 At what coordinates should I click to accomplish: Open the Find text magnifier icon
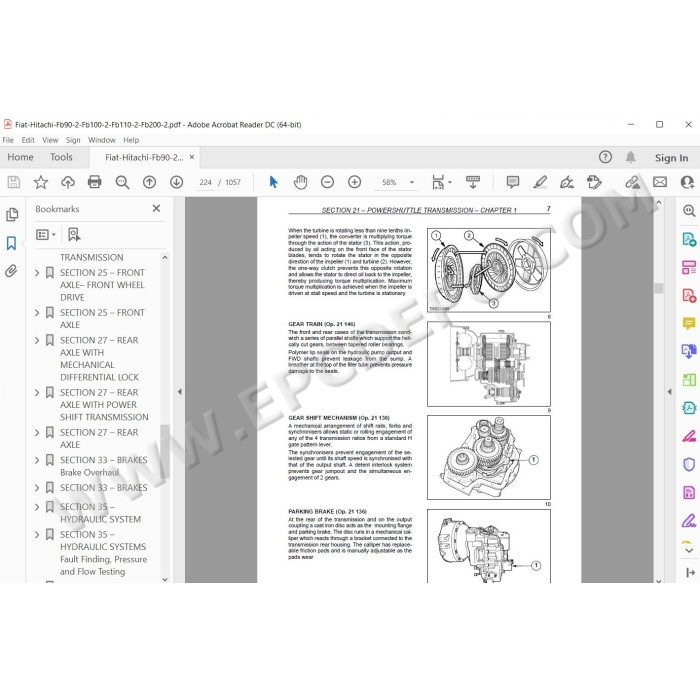coord(122,182)
